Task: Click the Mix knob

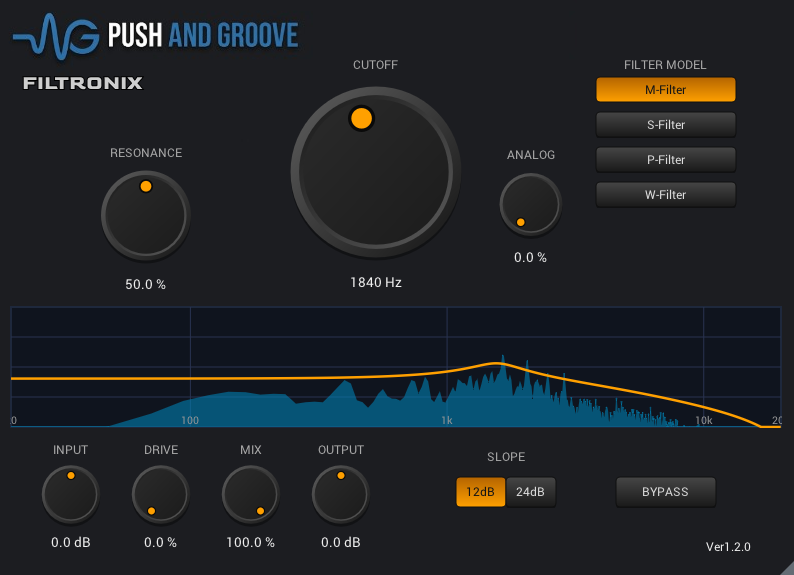Action: 251,495
